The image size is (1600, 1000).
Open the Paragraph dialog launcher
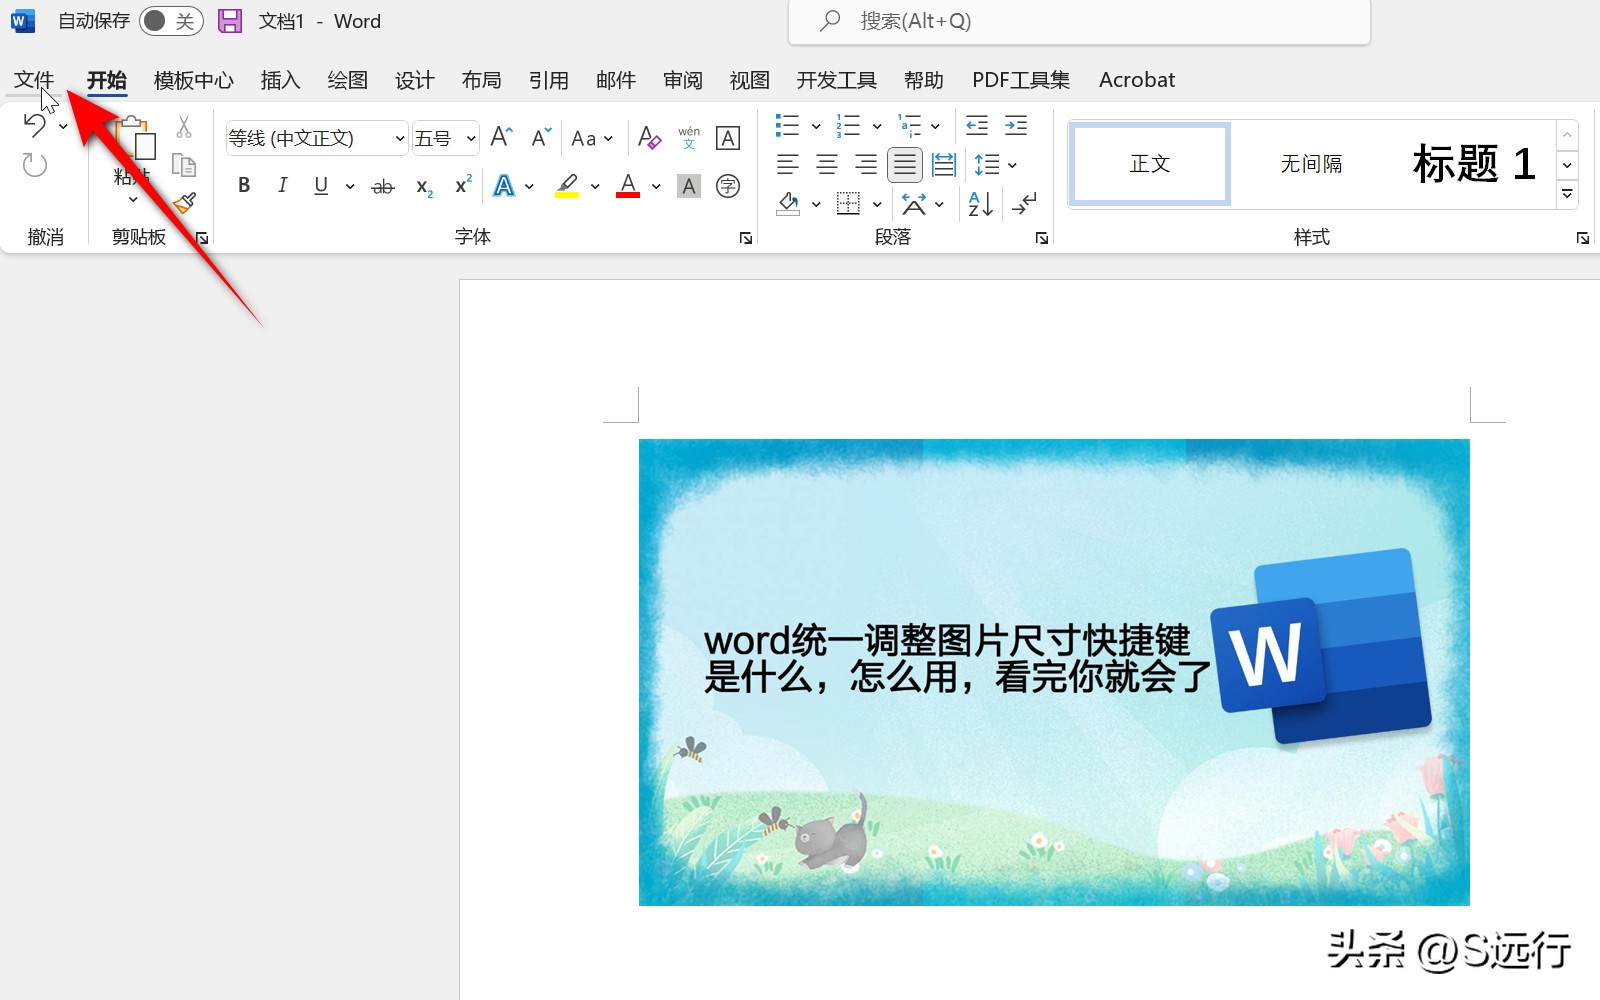1042,238
